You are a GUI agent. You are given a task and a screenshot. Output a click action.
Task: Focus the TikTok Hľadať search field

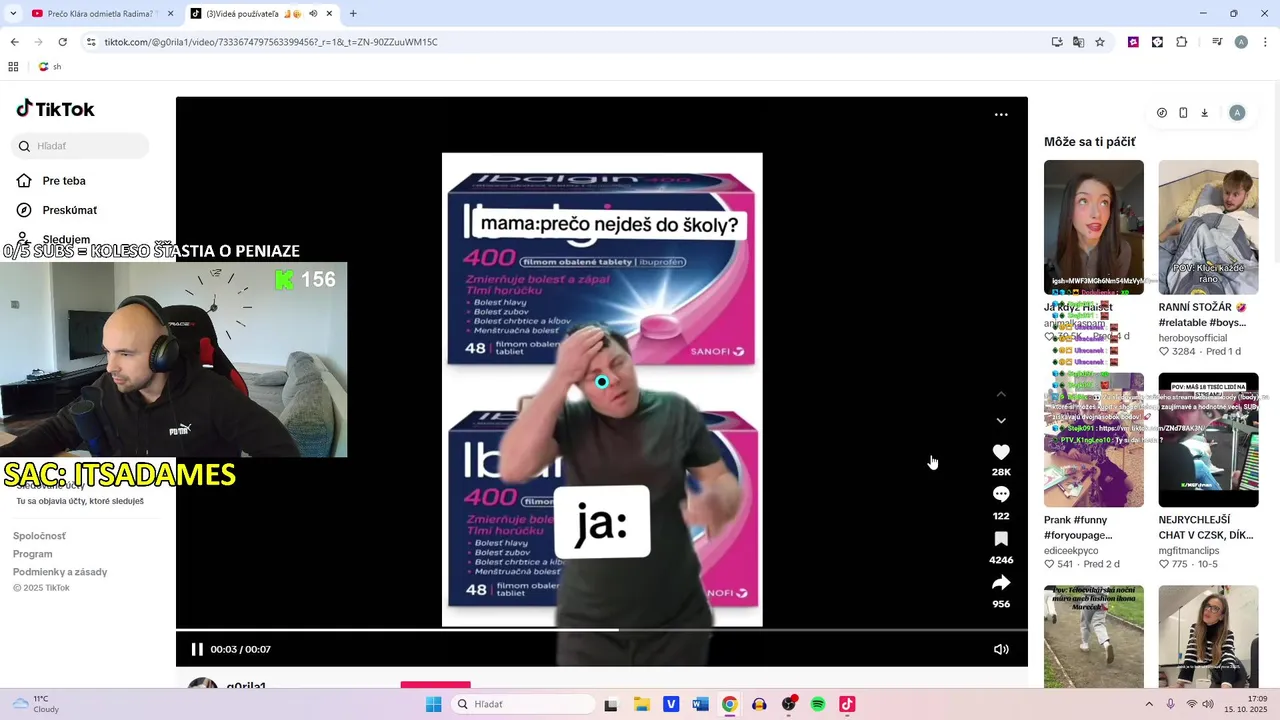tap(80, 146)
